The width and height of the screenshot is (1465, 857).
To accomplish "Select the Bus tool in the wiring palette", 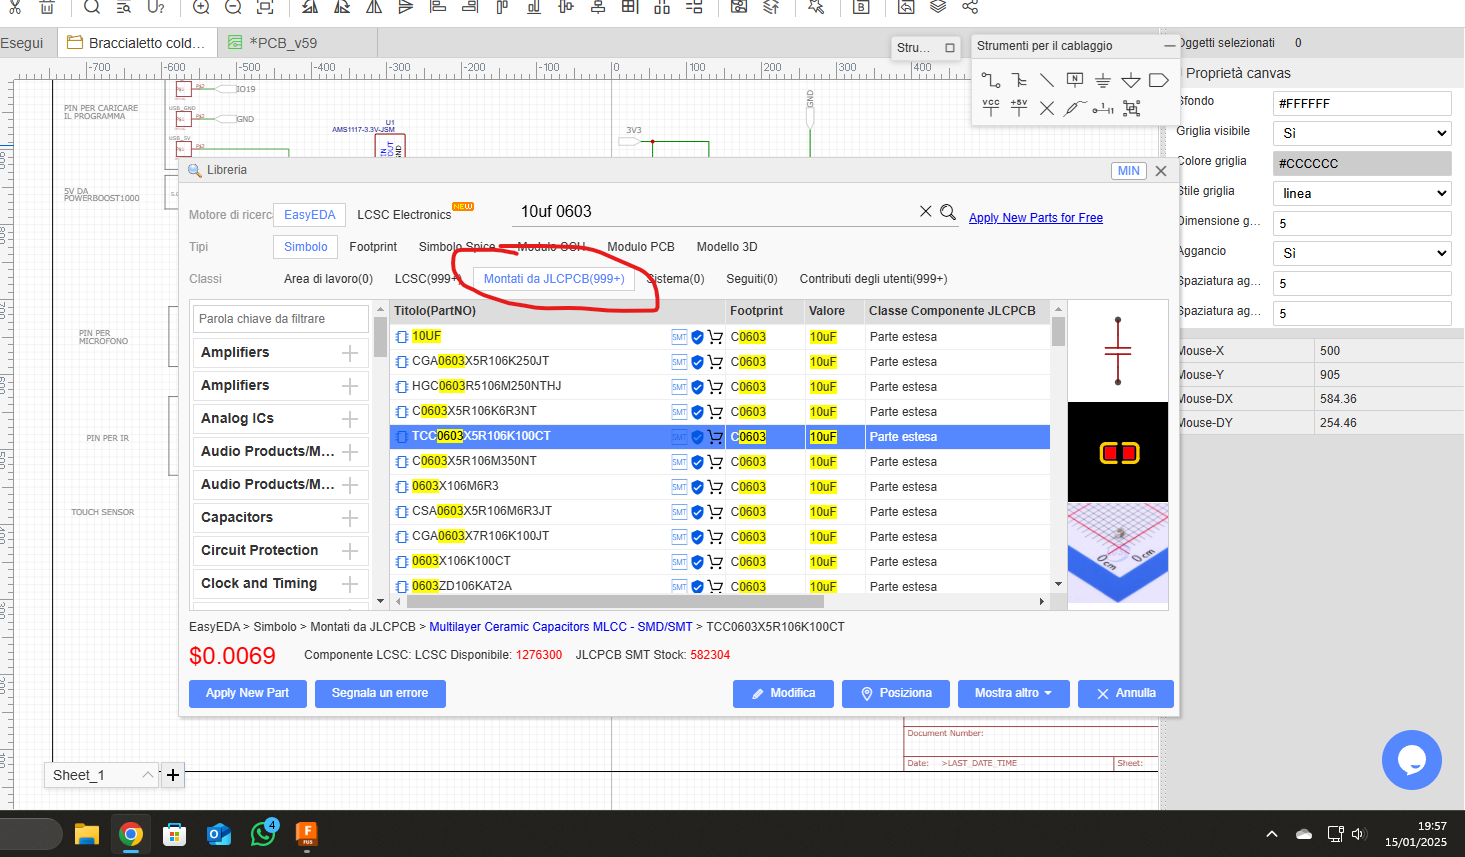I will (x=1019, y=80).
